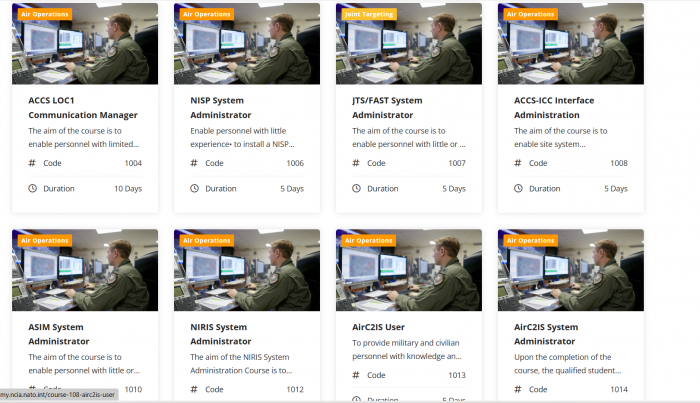The height and width of the screenshot is (403, 700).
Task: Click the thumbnail of NISP System Administrator
Action: [247, 44]
